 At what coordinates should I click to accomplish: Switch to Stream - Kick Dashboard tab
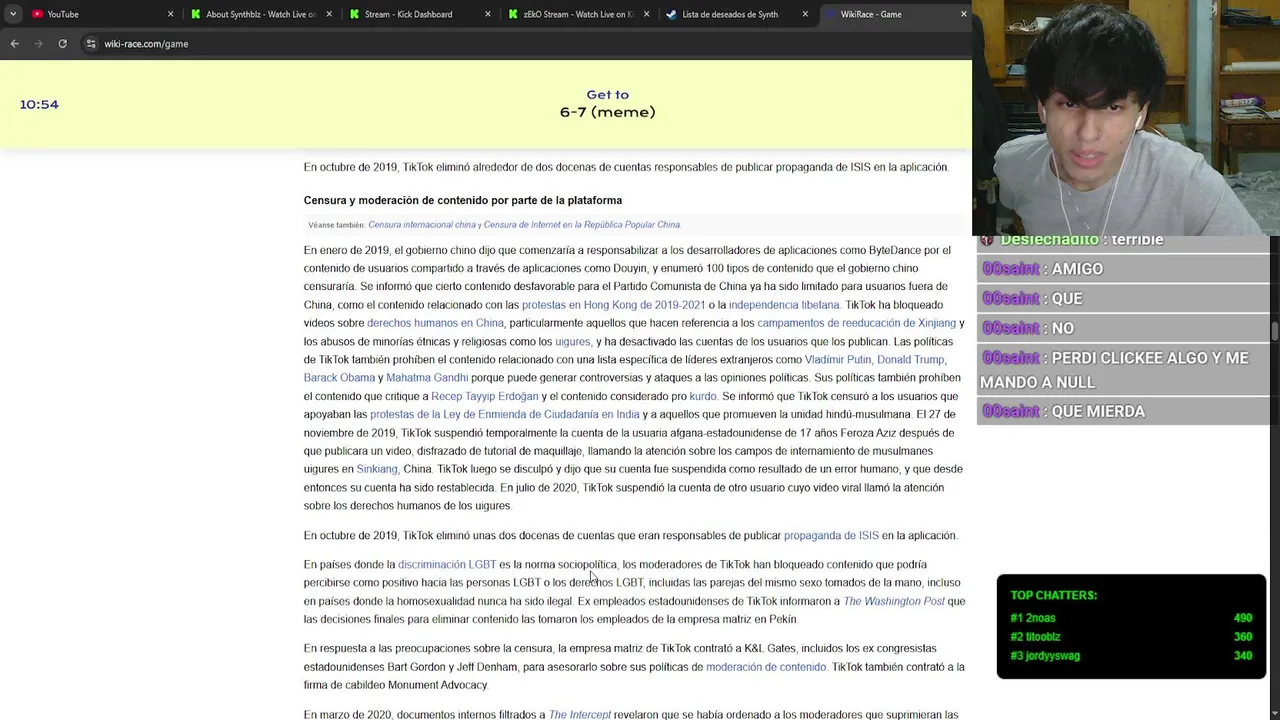coord(419,14)
